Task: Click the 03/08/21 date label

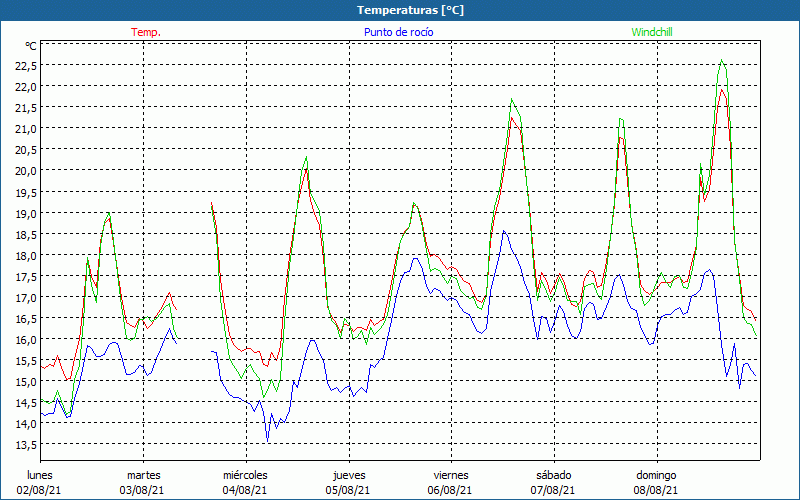Action: click(142, 490)
